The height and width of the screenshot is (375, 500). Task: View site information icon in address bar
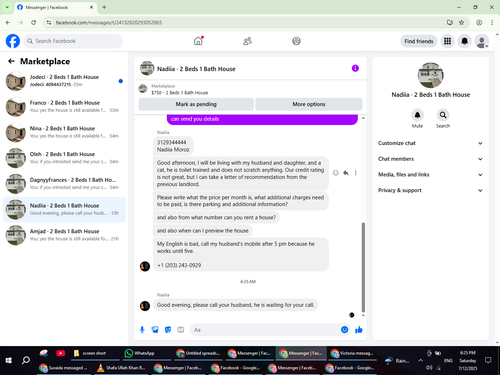click(x=49, y=22)
